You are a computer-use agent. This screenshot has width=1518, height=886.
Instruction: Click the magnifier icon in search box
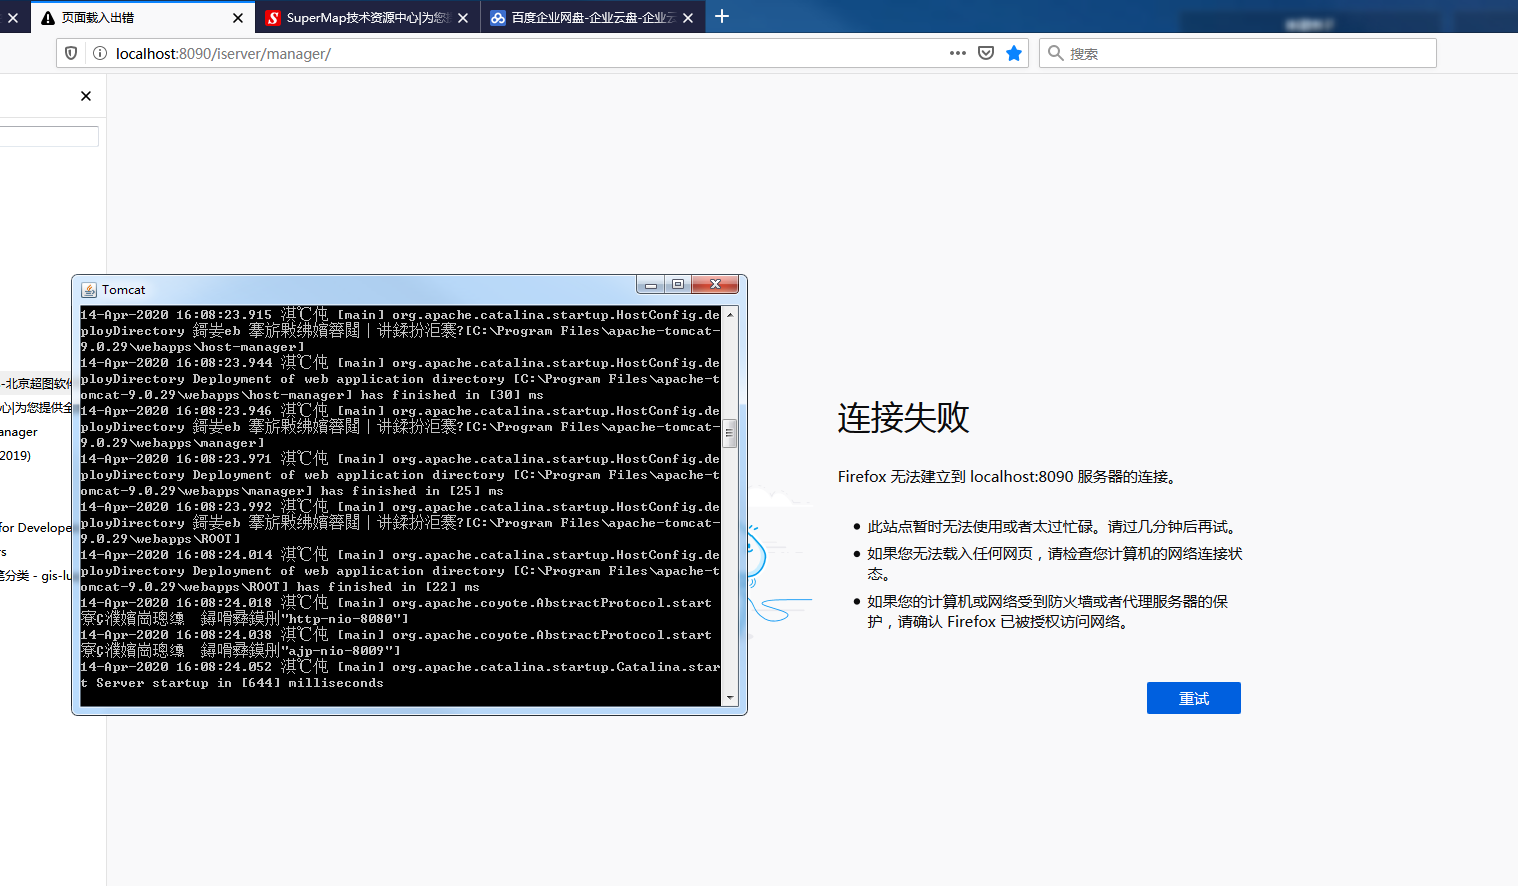click(1055, 53)
